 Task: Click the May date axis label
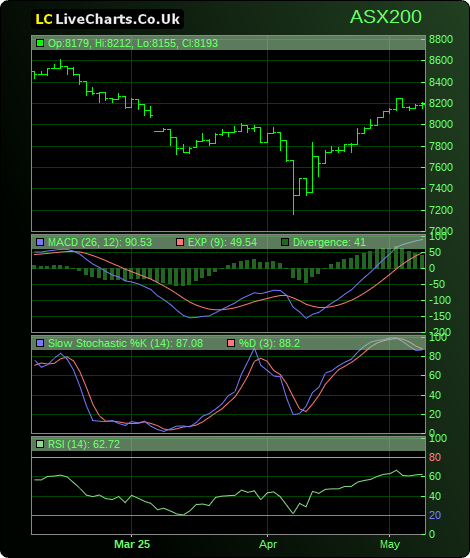[390, 544]
